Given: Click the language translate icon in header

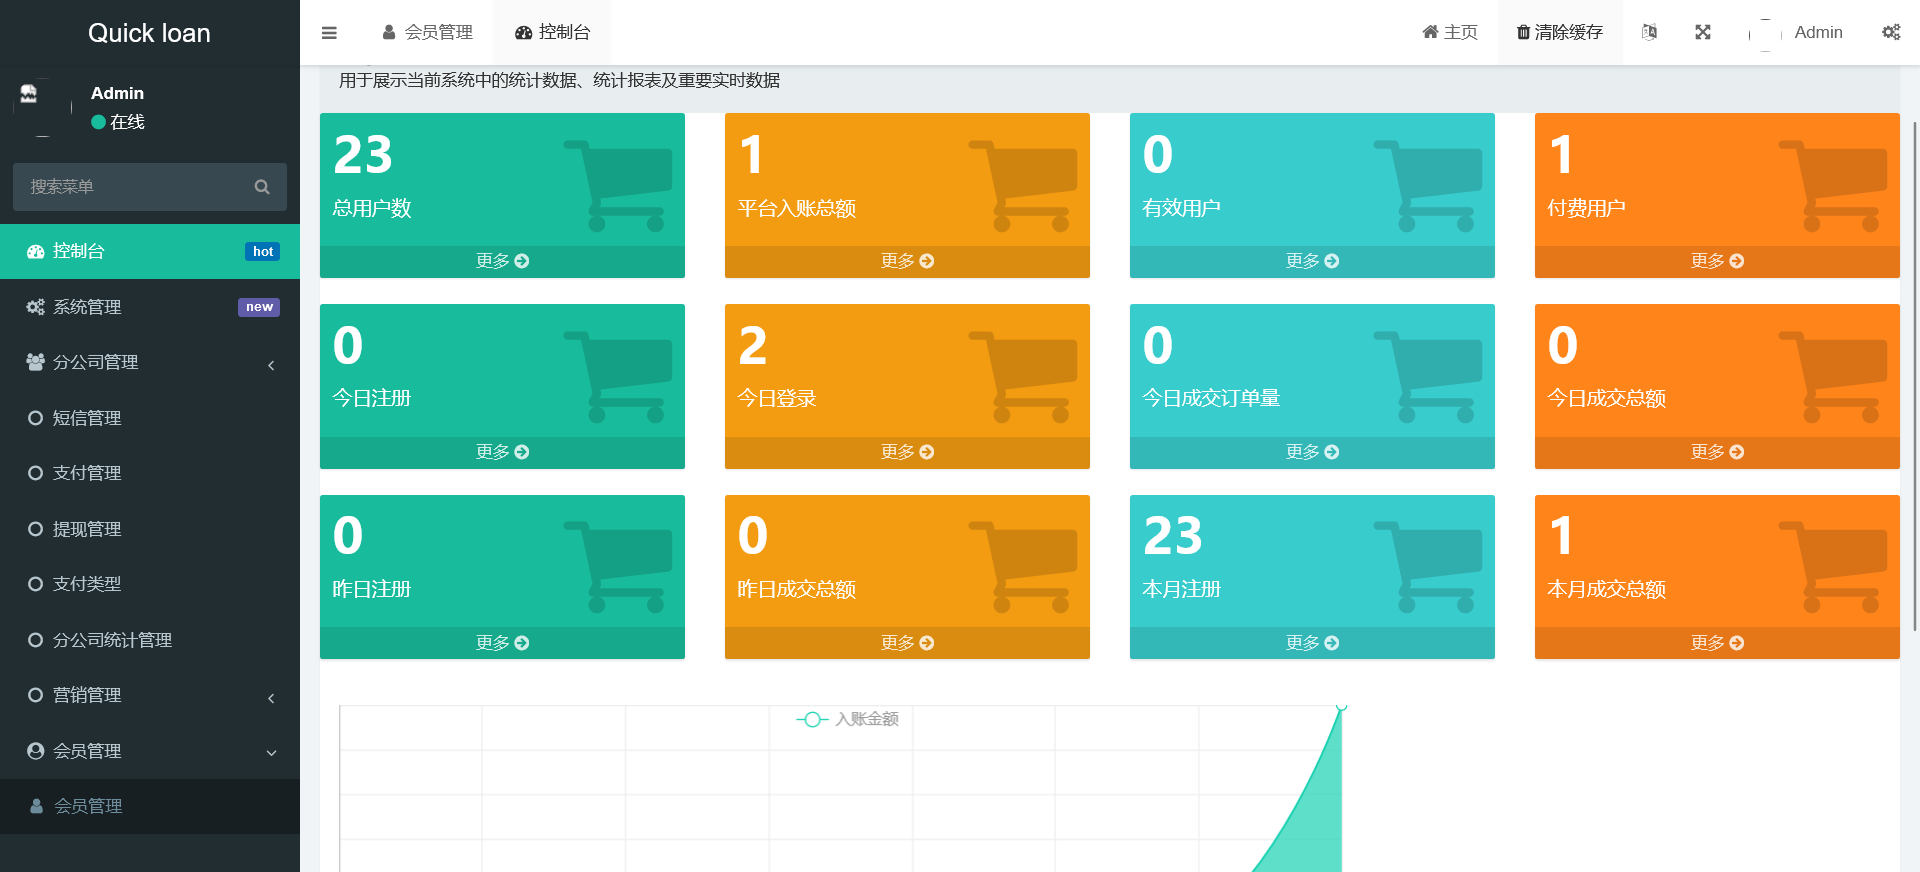Looking at the screenshot, I should point(1649,32).
